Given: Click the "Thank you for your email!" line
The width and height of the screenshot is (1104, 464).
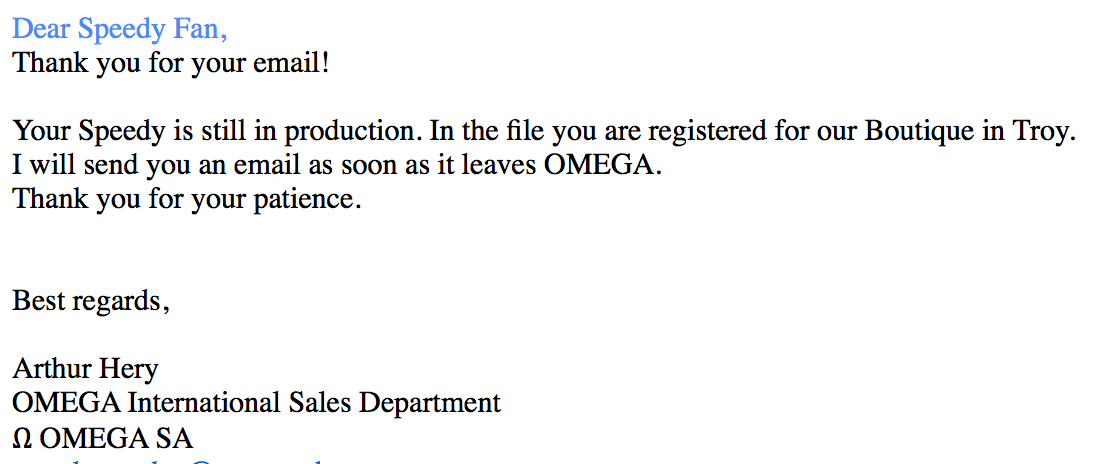Looking at the screenshot, I should click(171, 64).
